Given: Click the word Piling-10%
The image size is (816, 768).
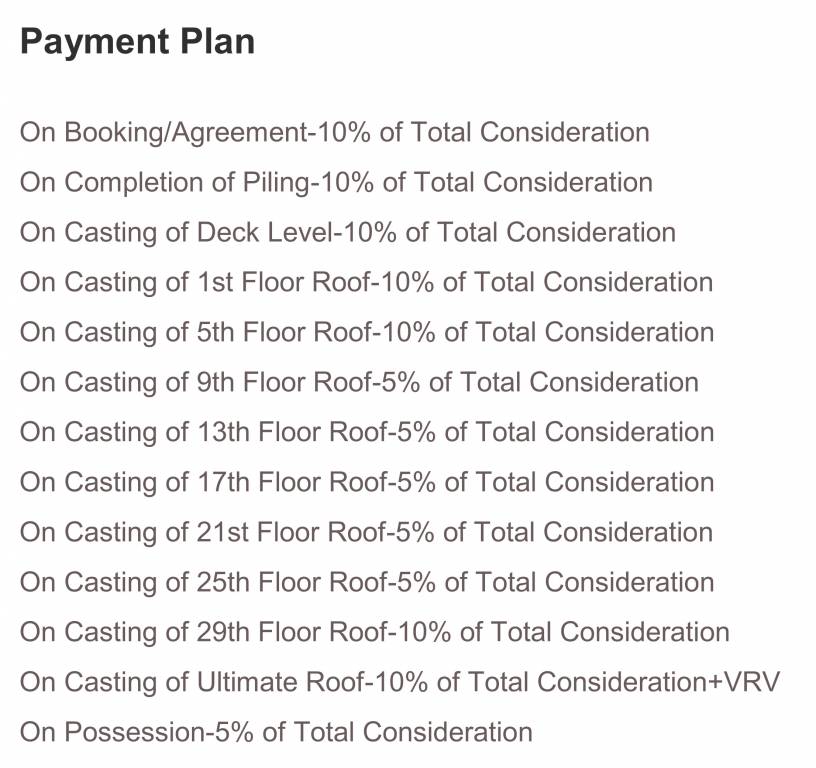Looking at the screenshot, I should (309, 182).
